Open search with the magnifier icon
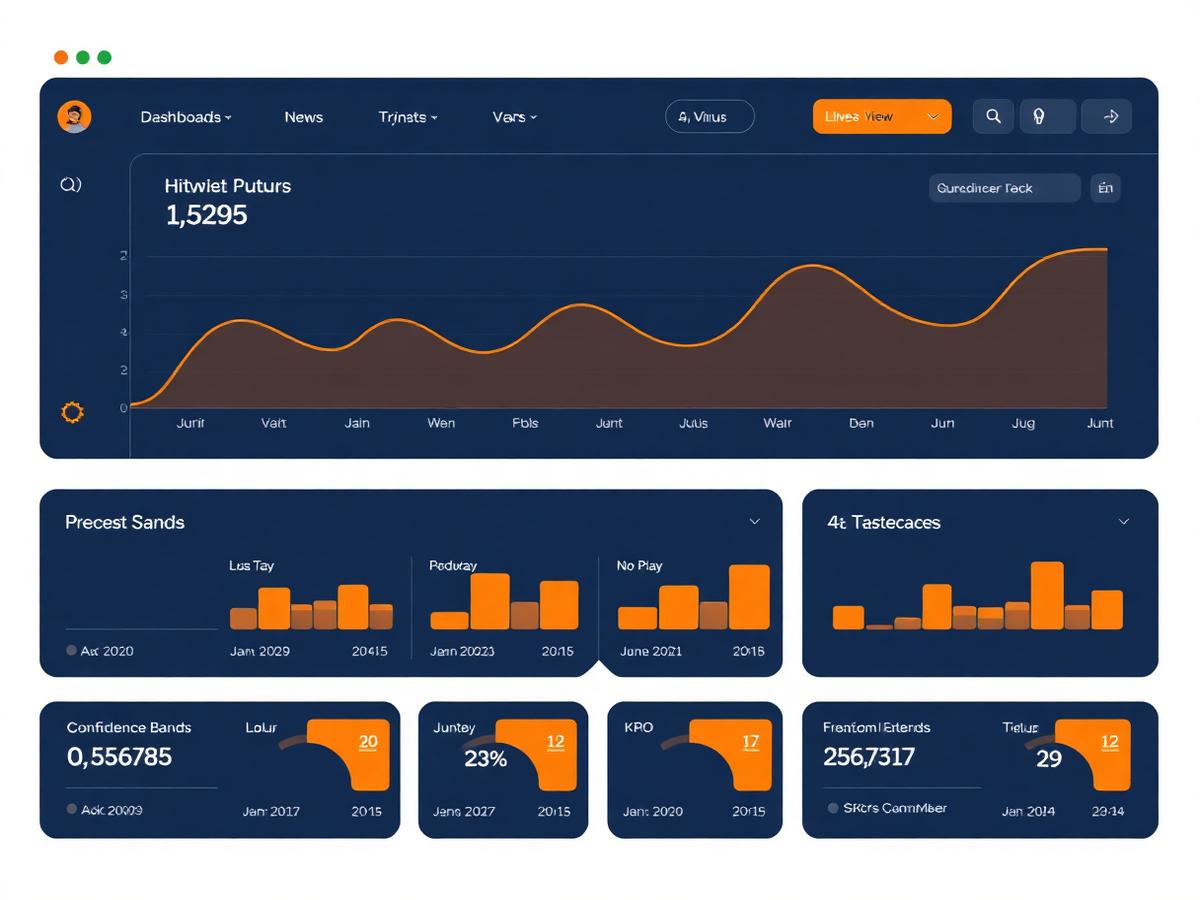1200x900 pixels. point(993,116)
